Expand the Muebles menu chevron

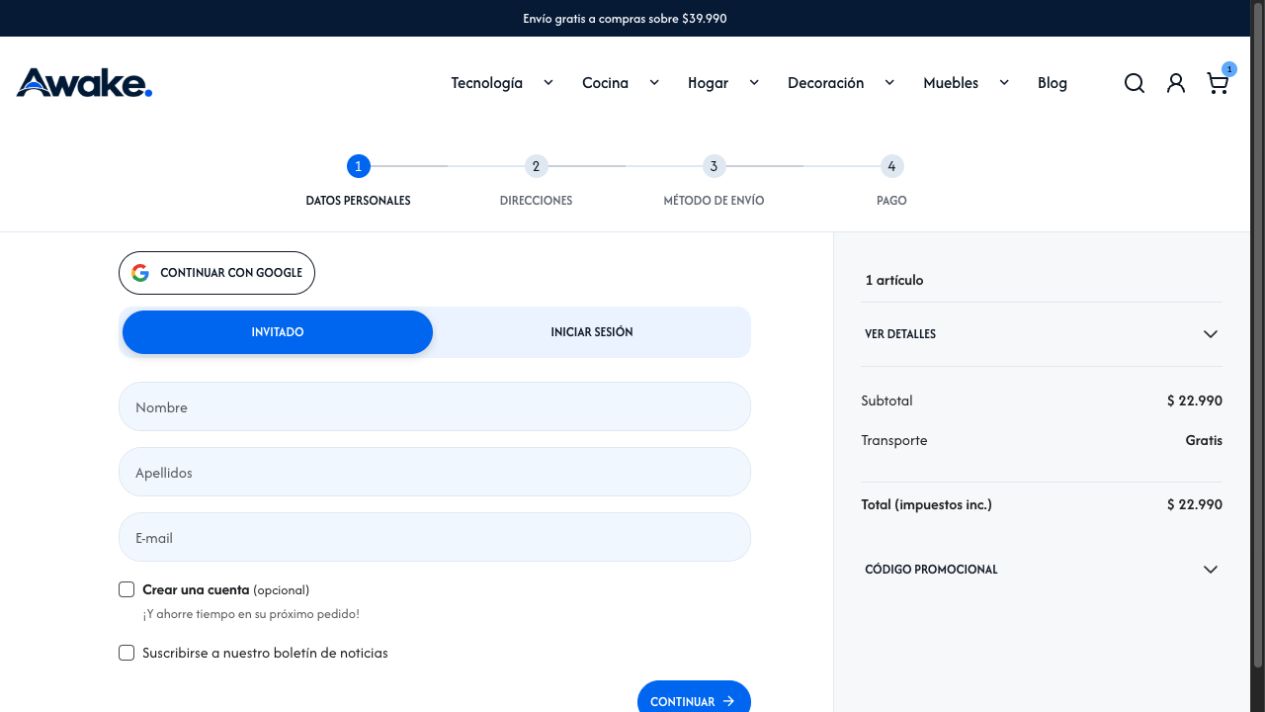1004,83
